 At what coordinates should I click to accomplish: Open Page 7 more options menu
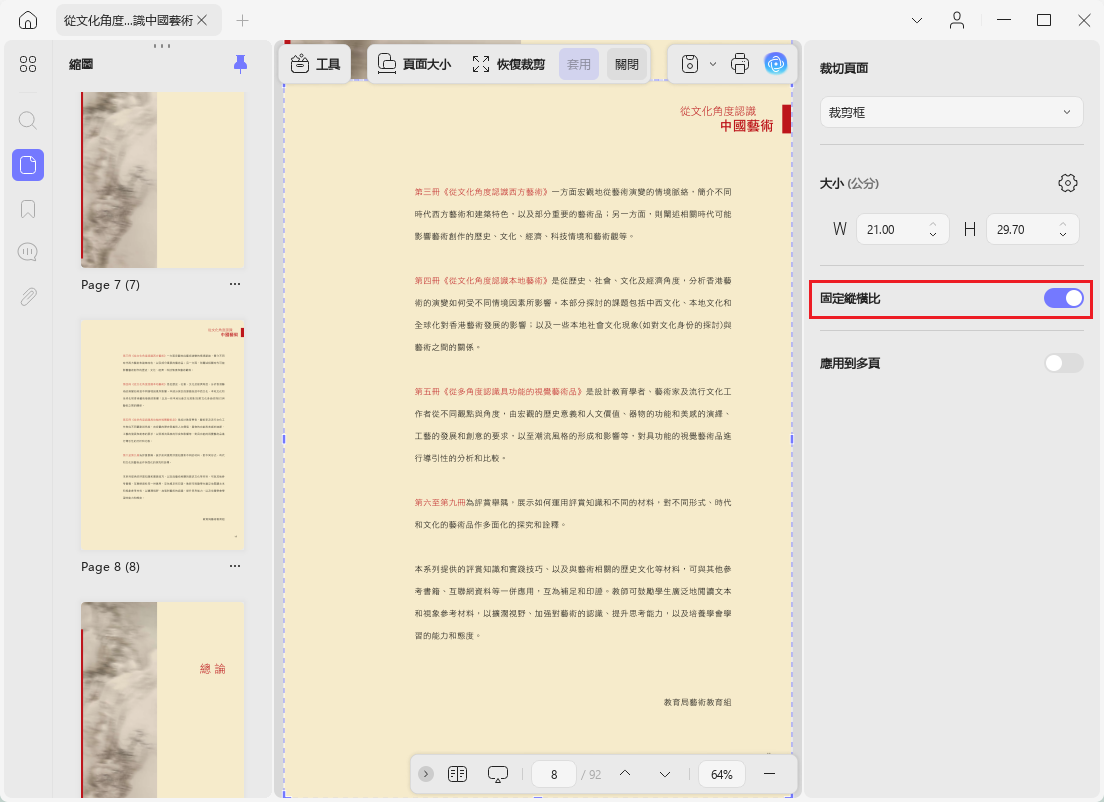click(x=234, y=284)
